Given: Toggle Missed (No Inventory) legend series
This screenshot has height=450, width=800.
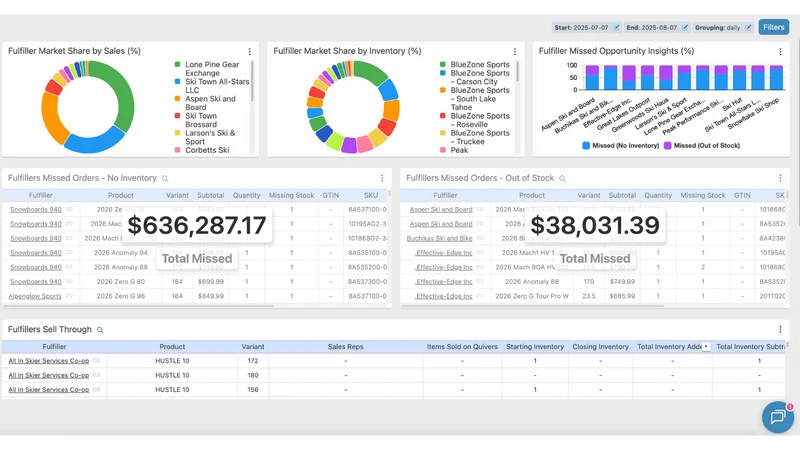Looking at the screenshot, I should point(620,145).
